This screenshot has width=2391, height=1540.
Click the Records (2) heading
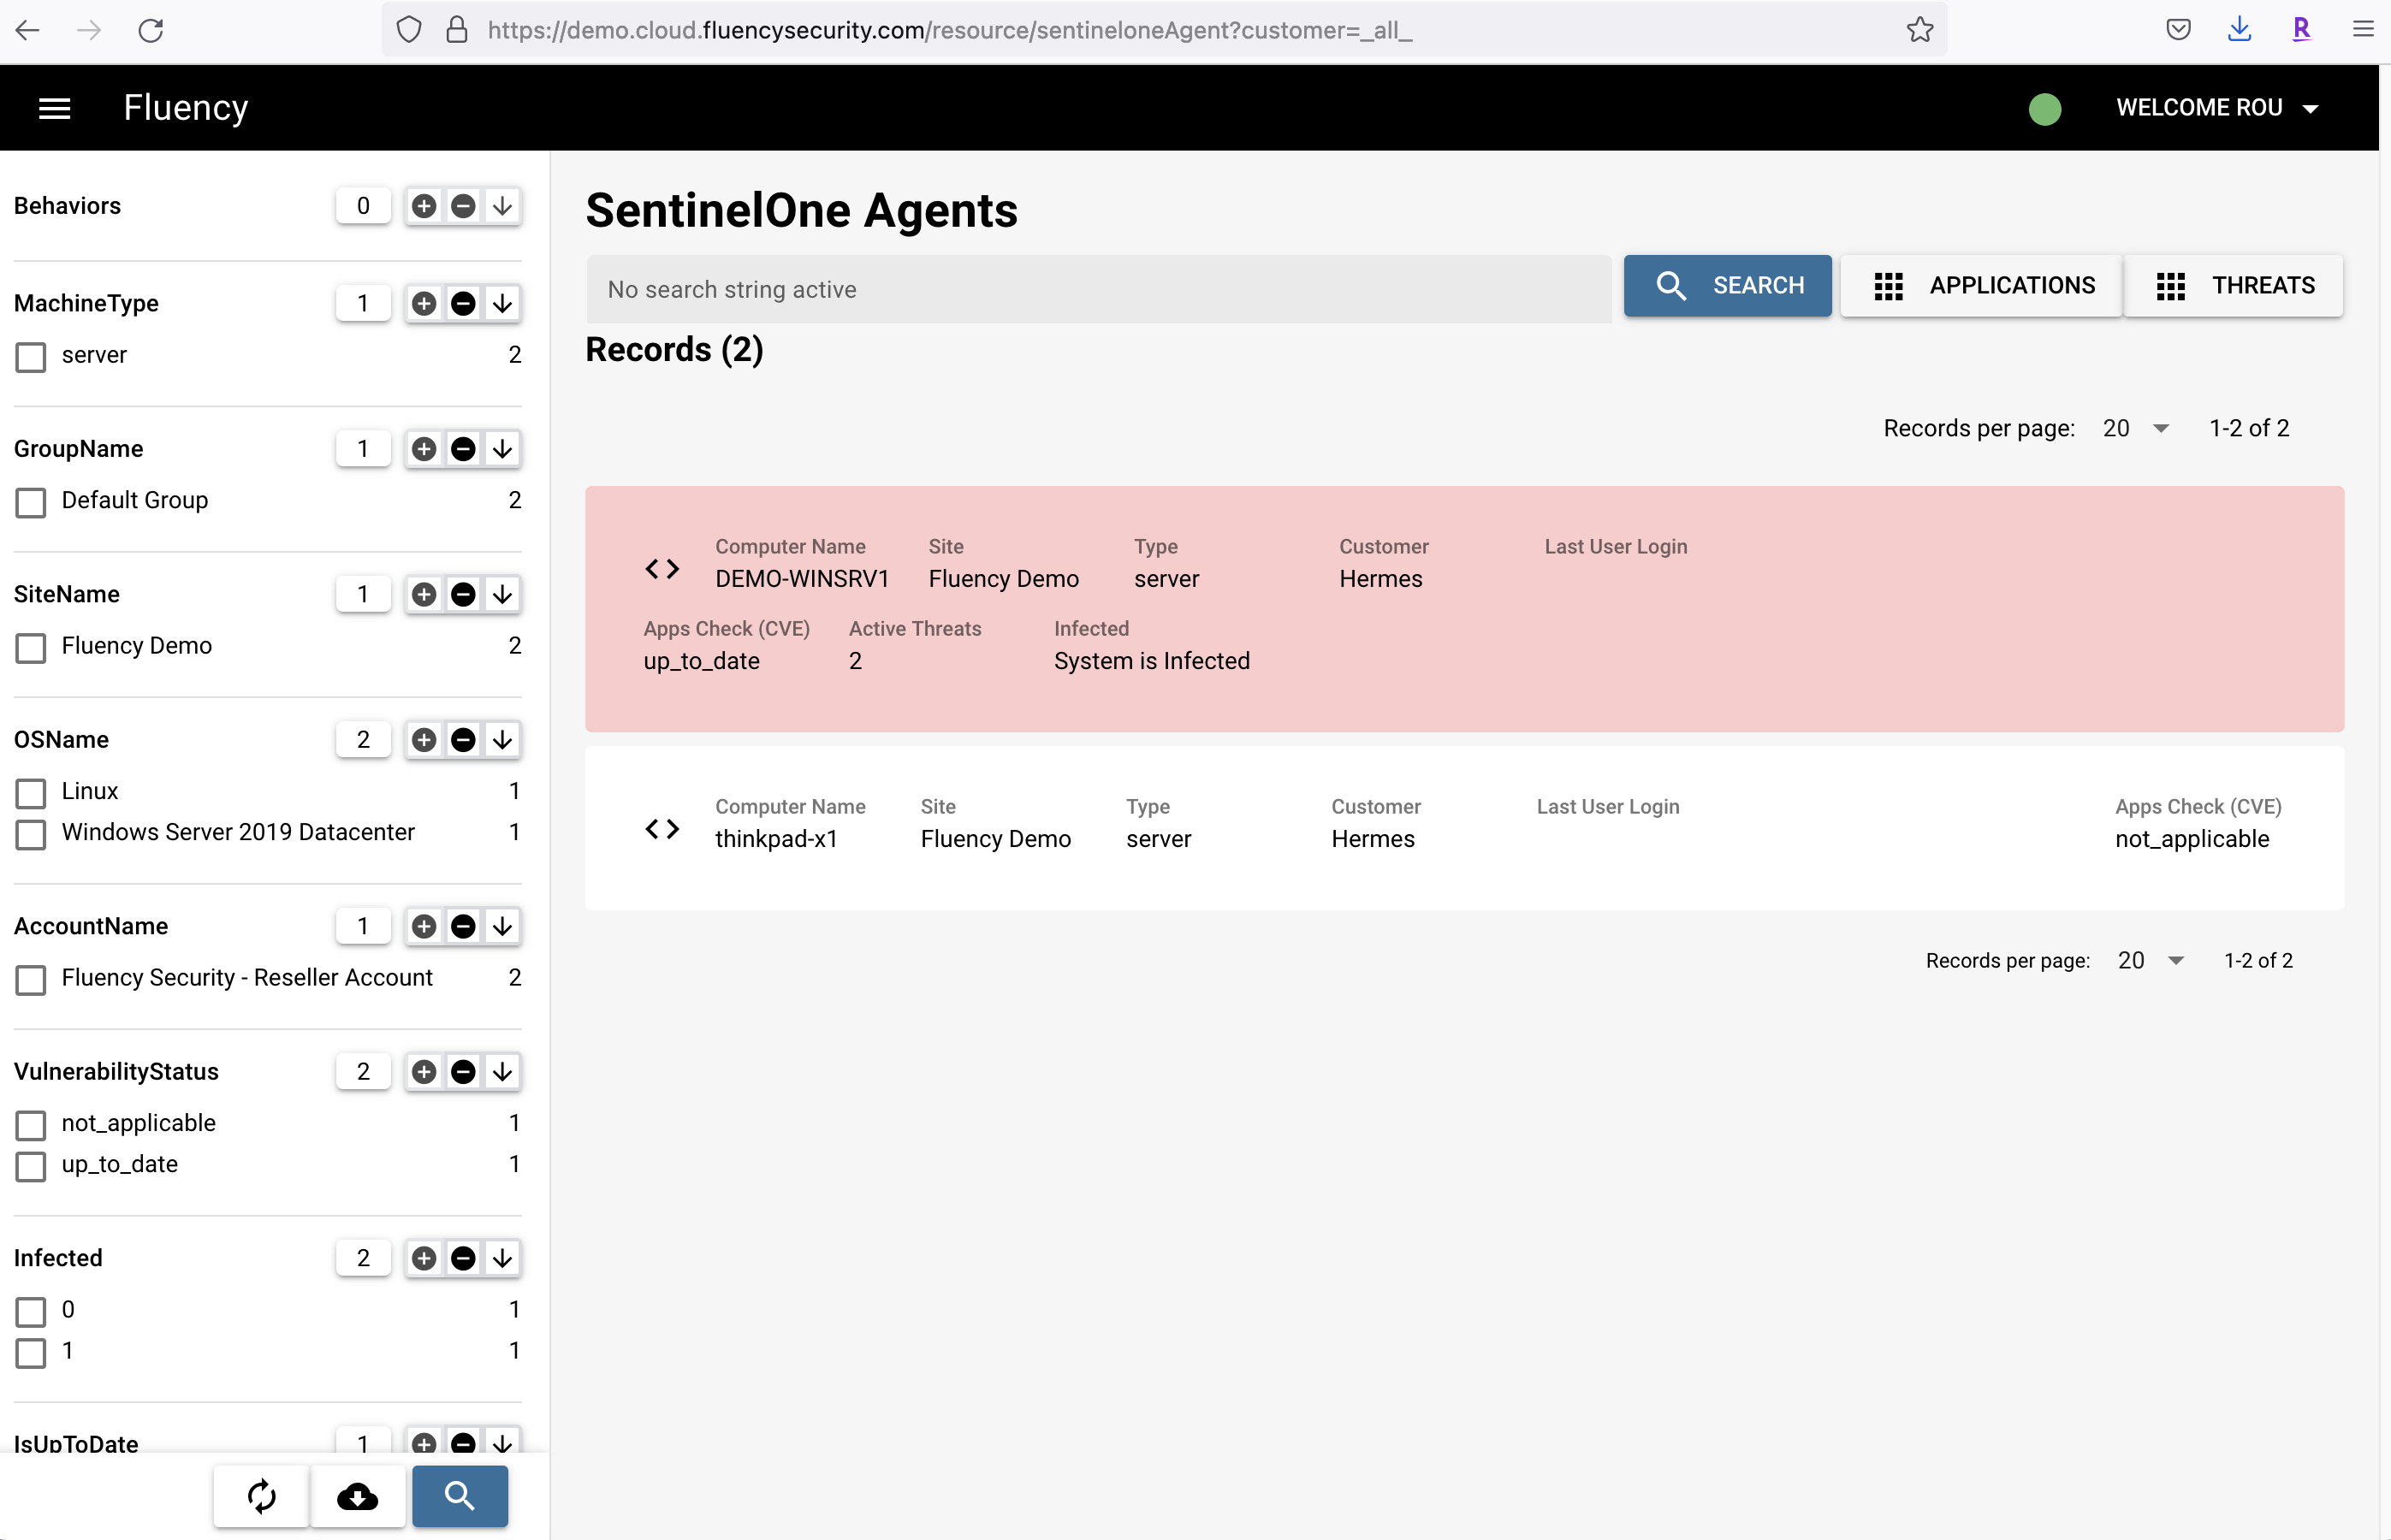[674, 350]
